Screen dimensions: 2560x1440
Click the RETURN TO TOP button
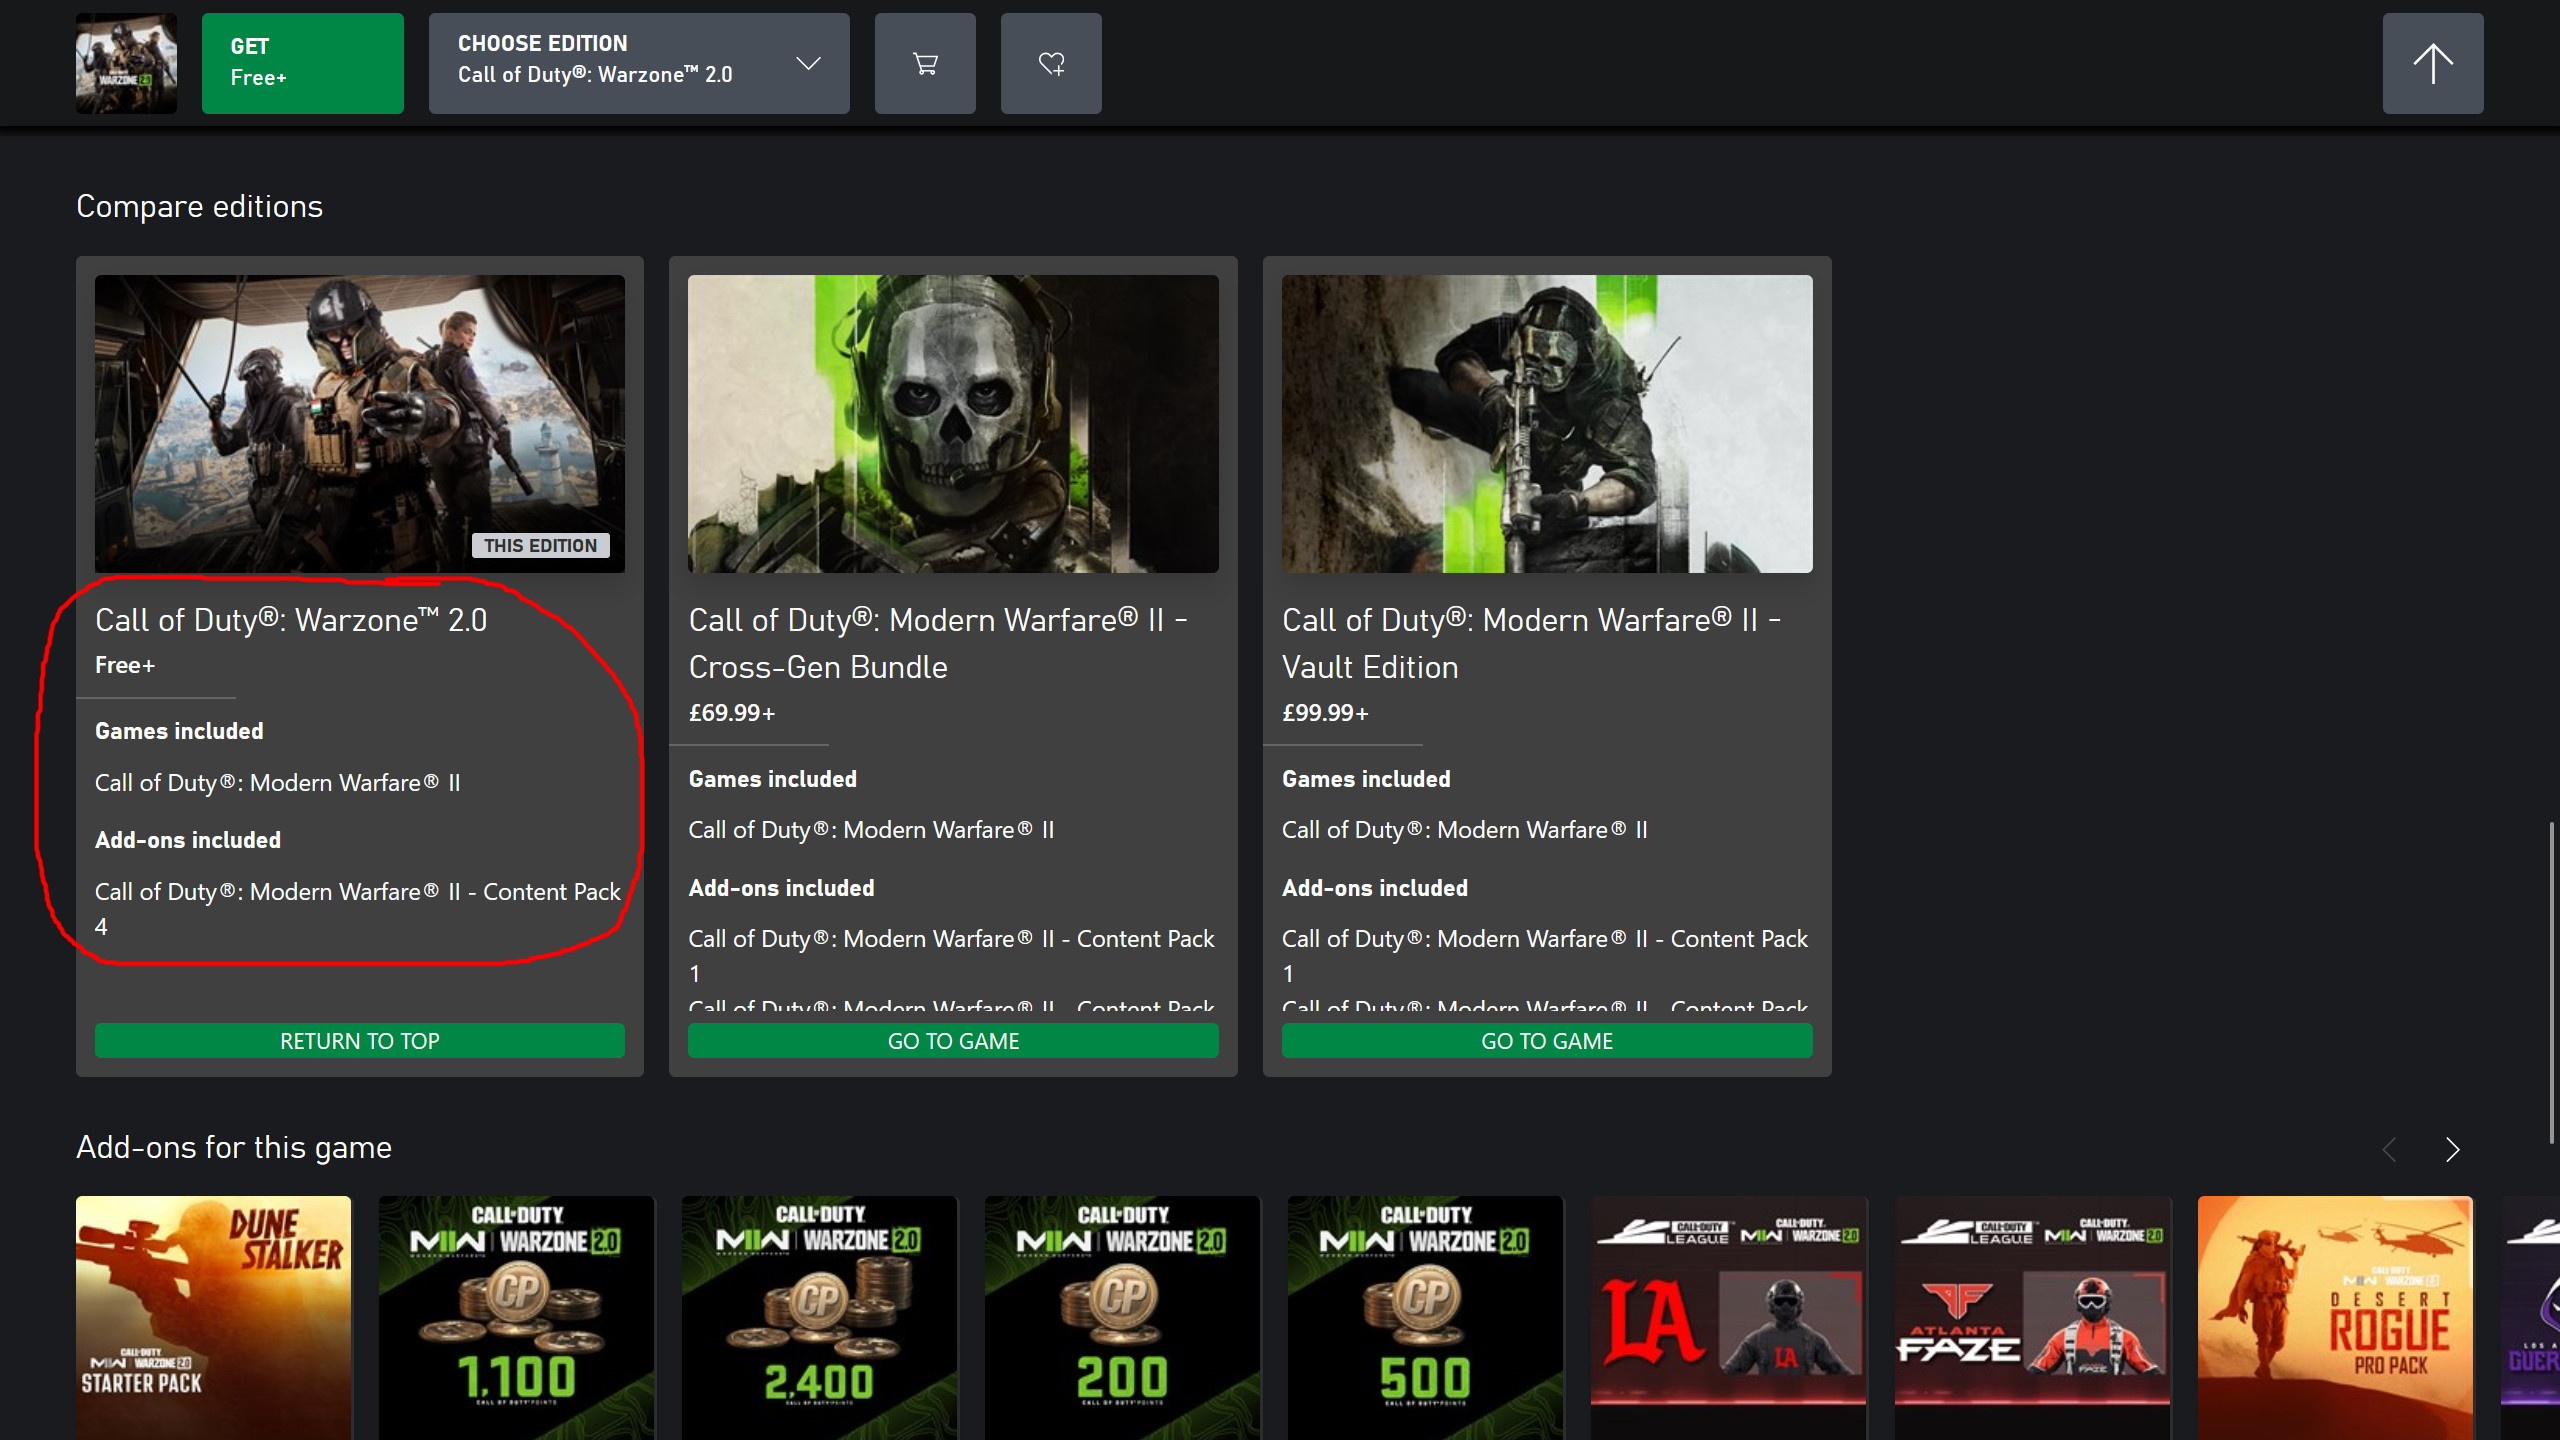click(x=360, y=1041)
